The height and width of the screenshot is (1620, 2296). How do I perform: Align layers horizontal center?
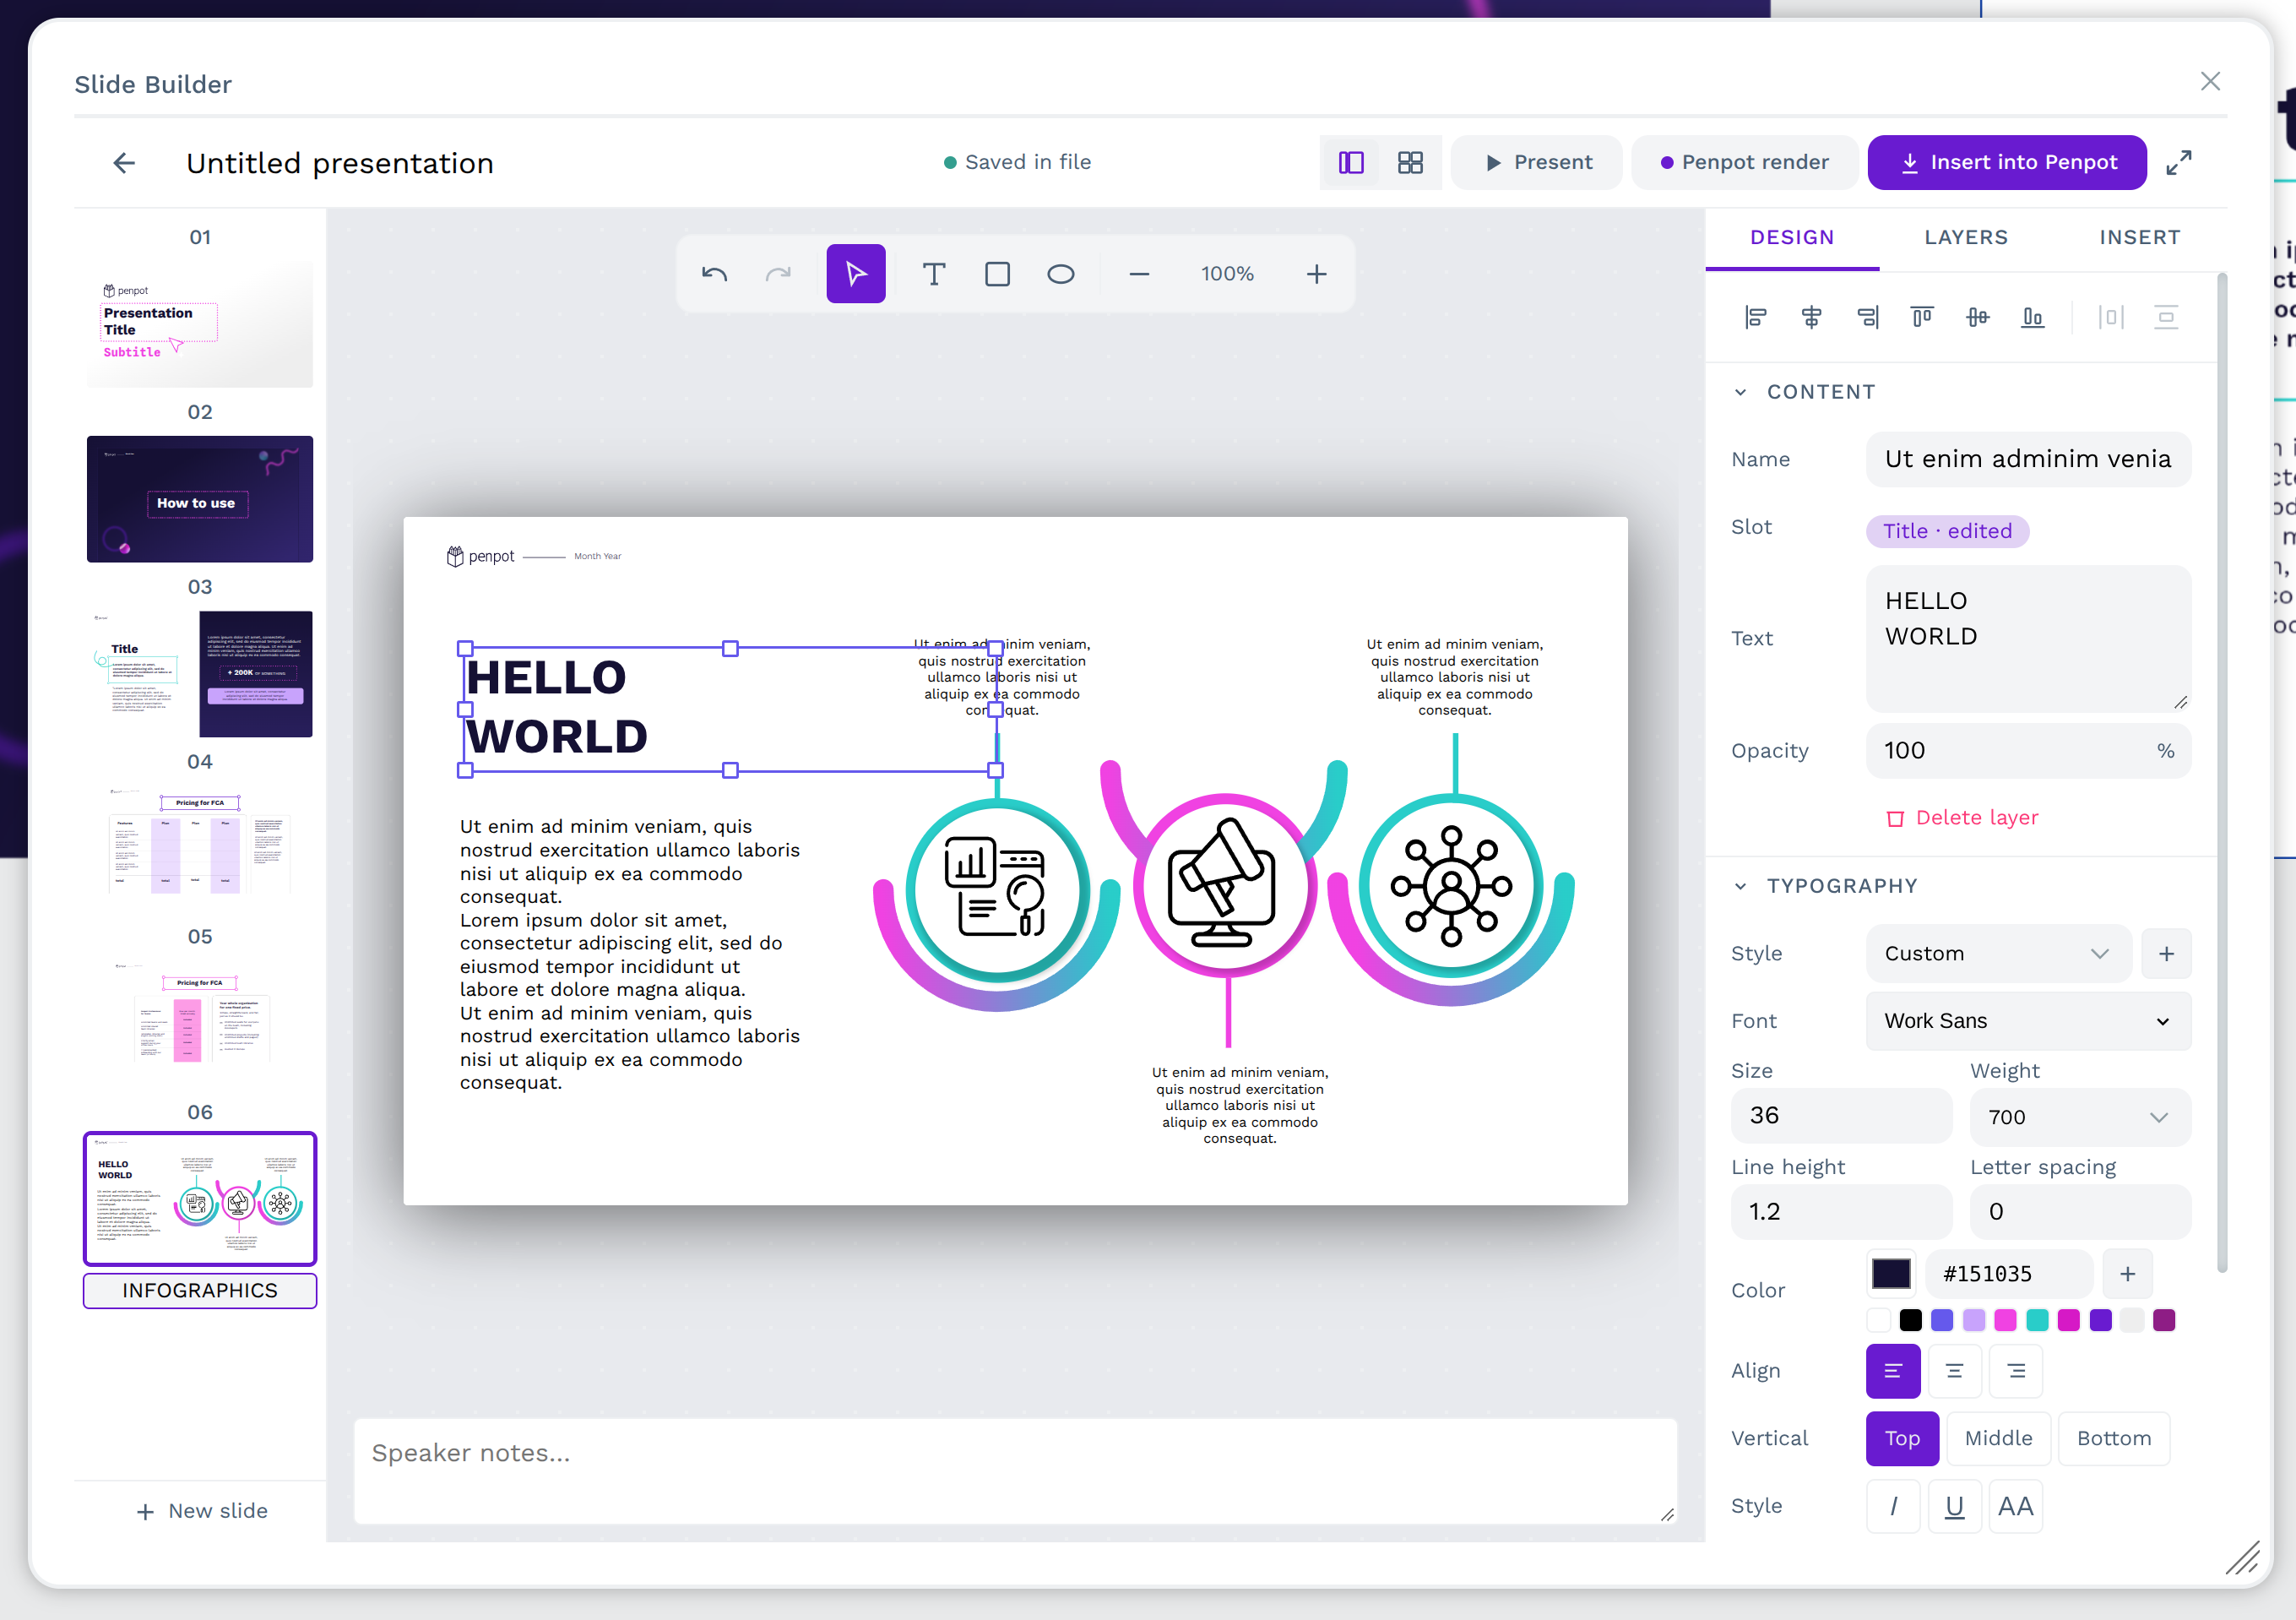point(1811,318)
